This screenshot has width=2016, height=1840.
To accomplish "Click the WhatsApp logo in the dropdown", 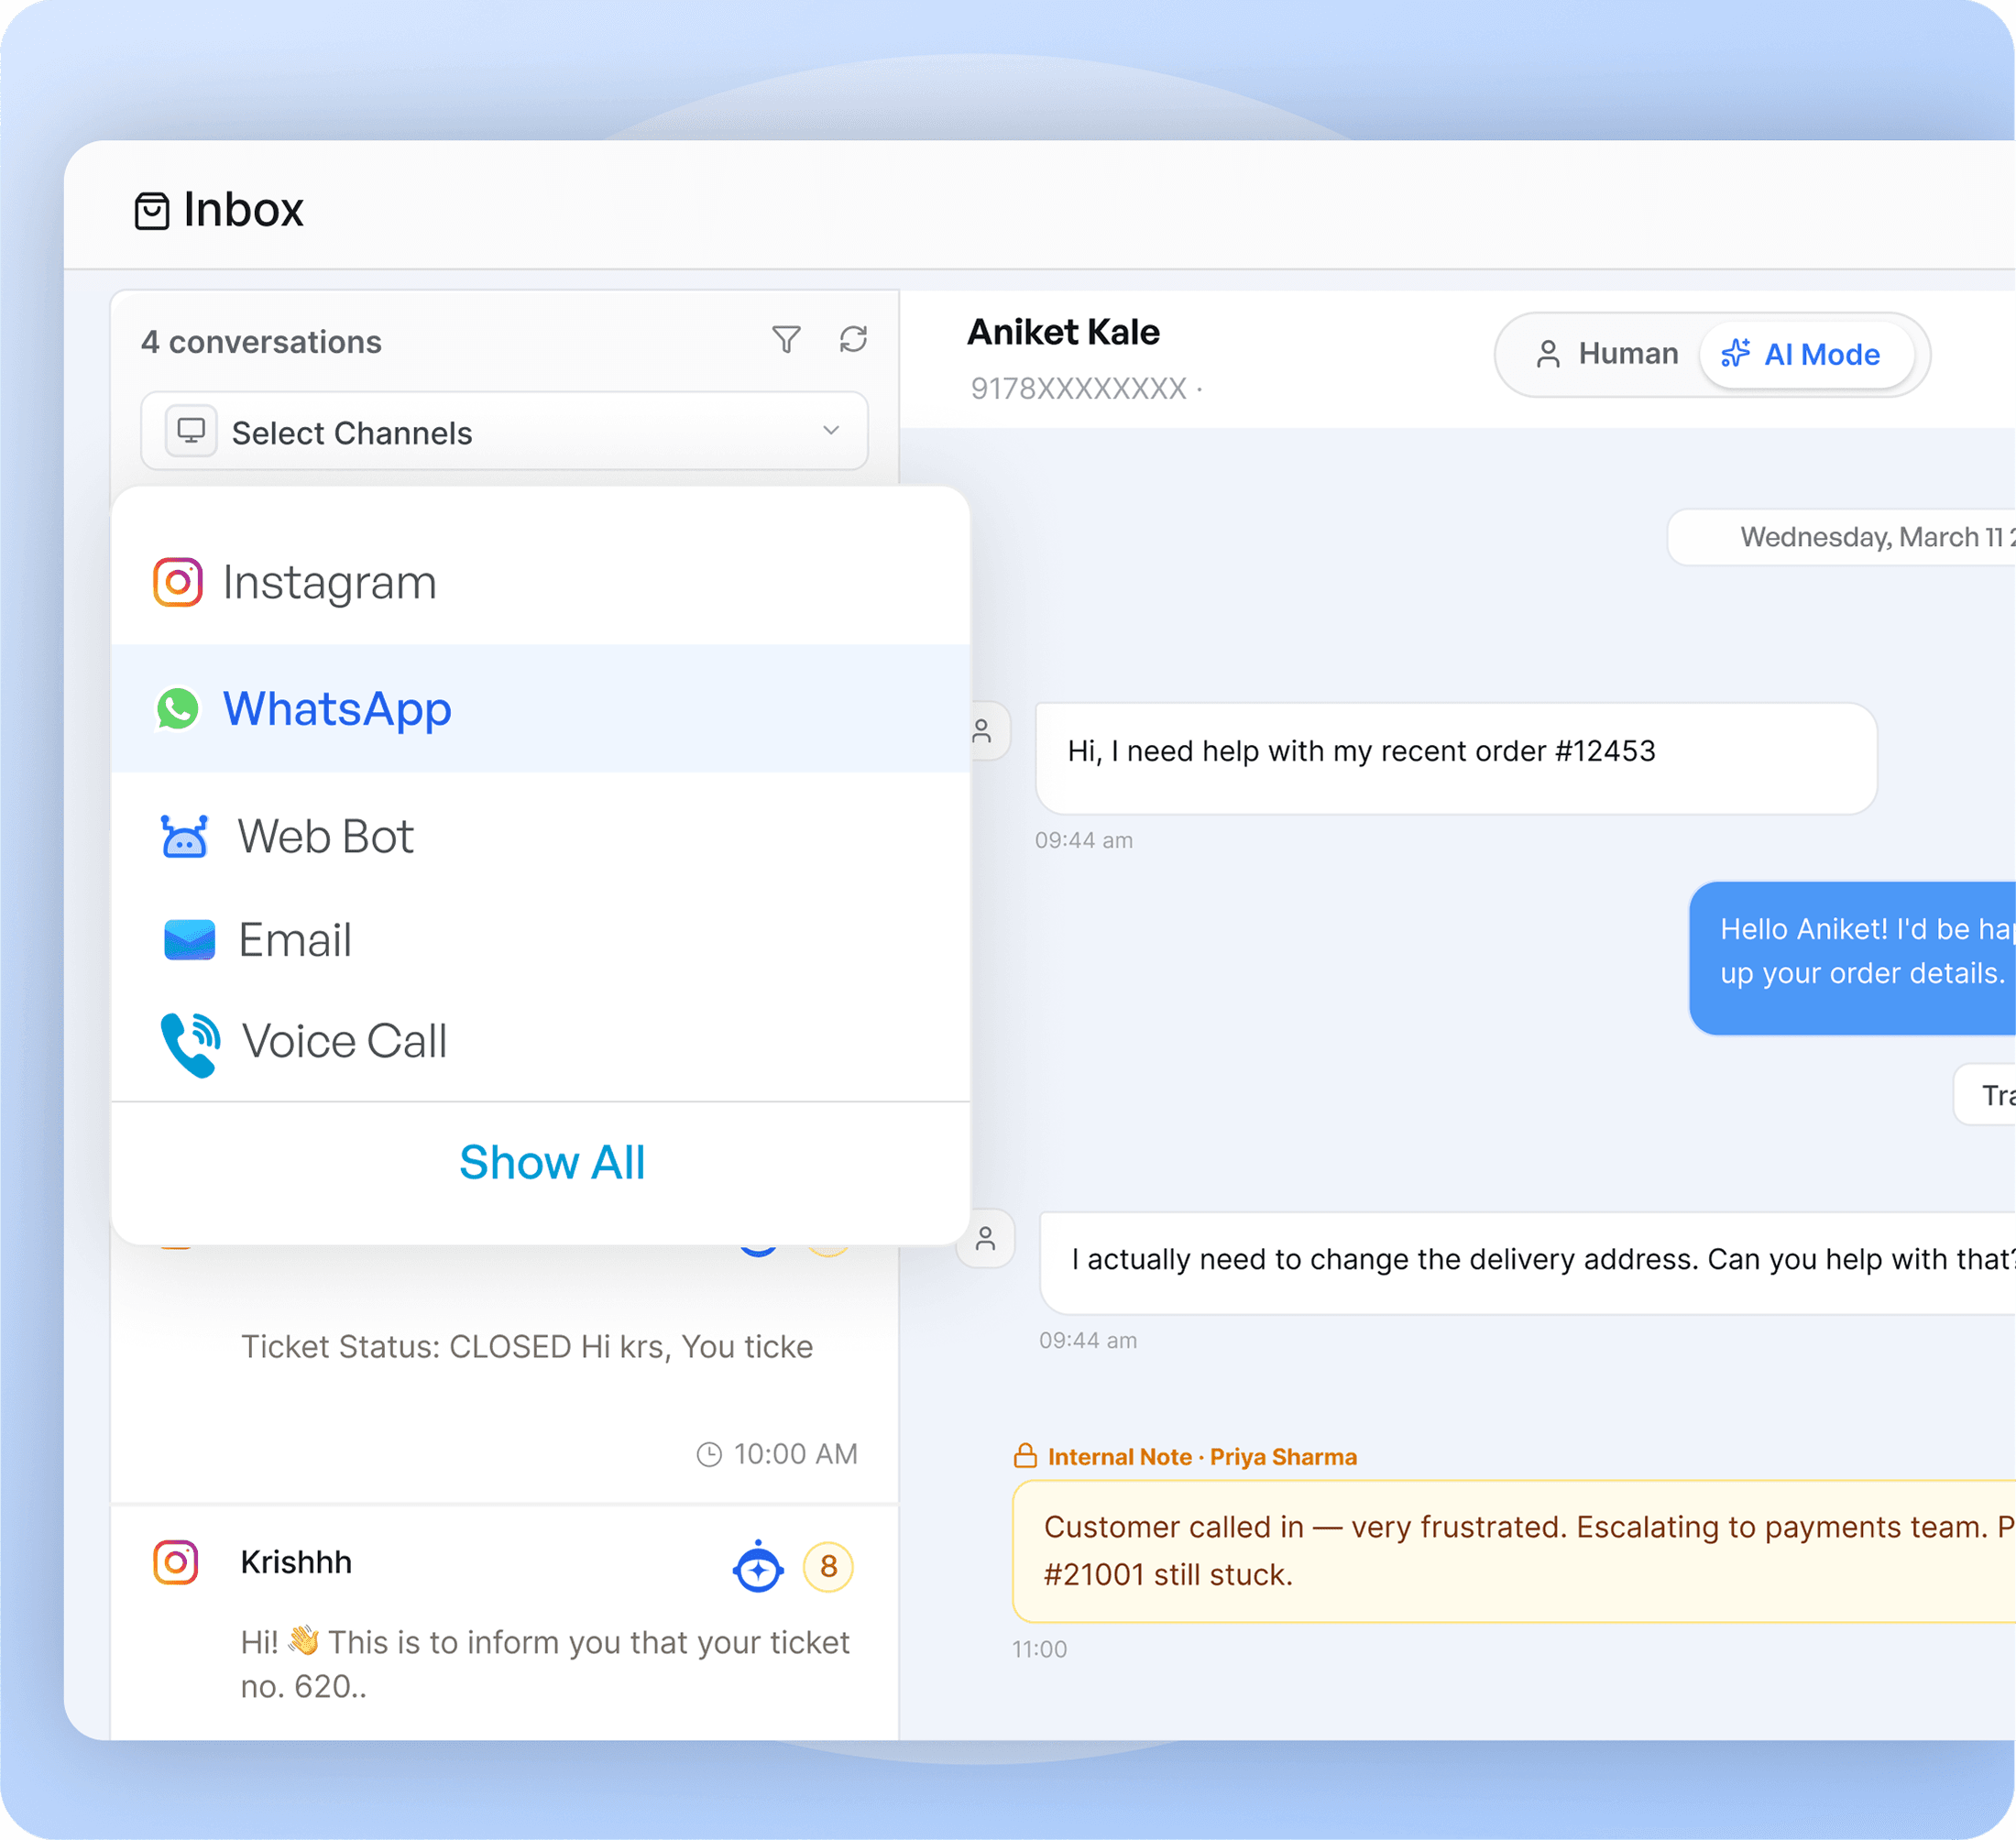I will (x=178, y=708).
